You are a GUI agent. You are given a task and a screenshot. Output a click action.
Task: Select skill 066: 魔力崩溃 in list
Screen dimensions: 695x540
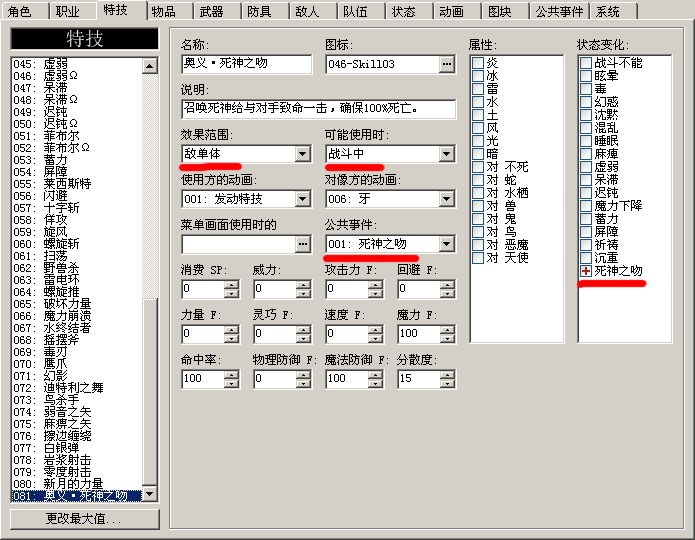pyautogui.click(x=76, y=316)
